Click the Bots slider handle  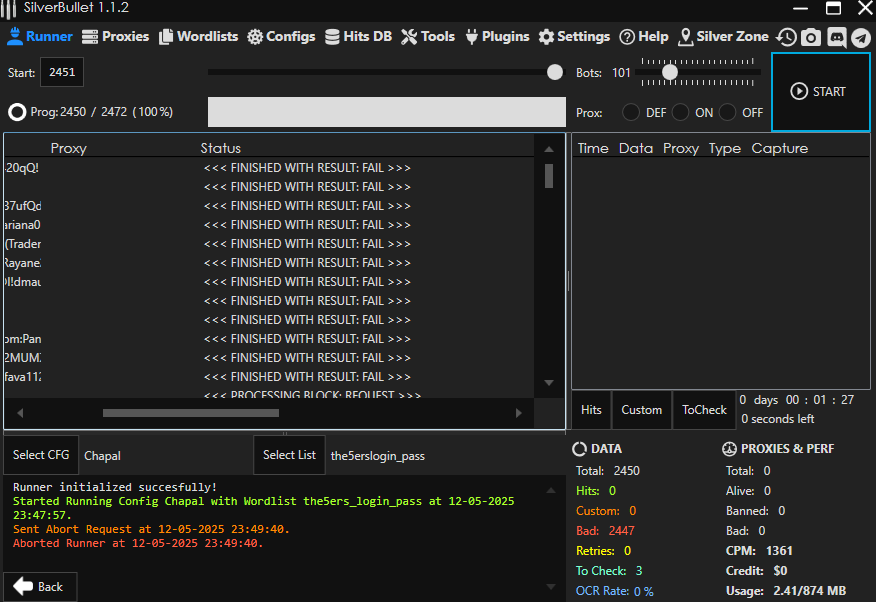670,72
